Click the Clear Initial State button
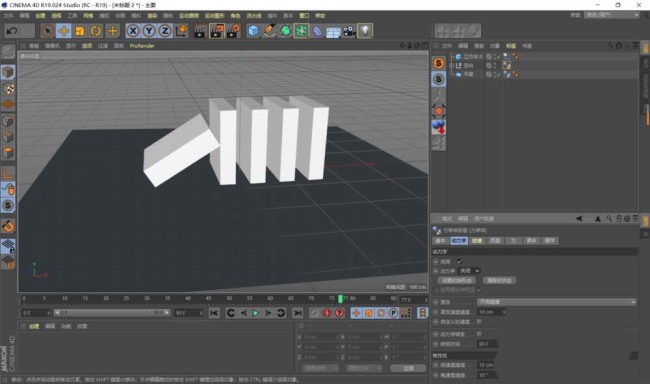This screenshot has height=384, width=650. pos(499,280)
